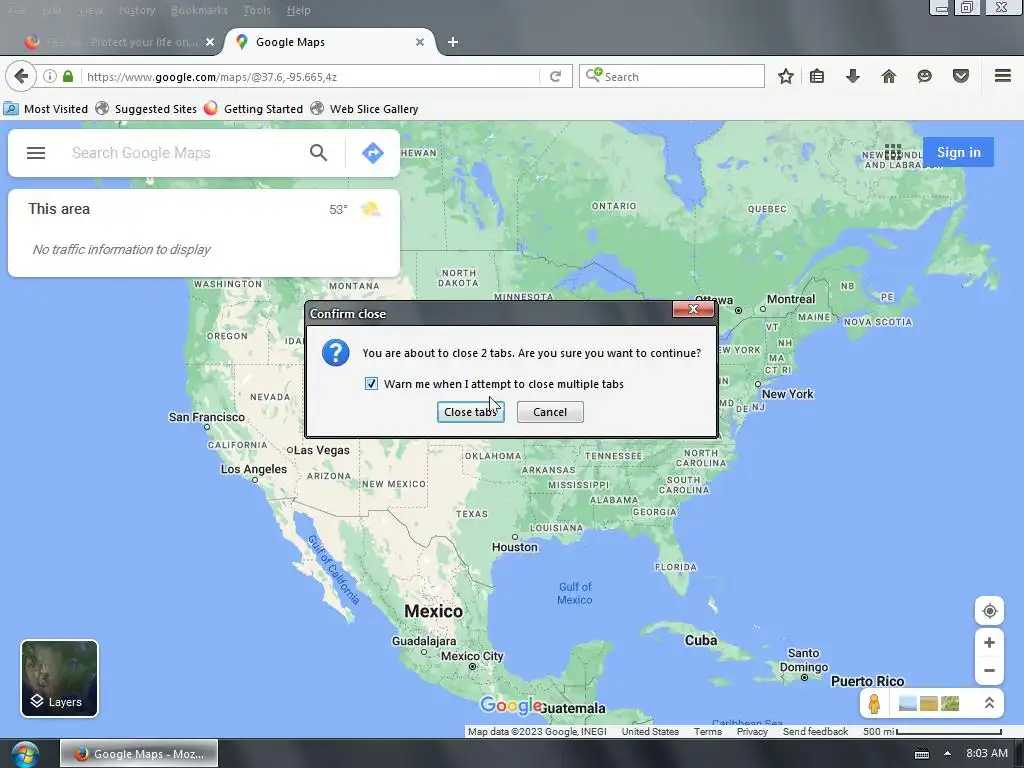This screenshot has height=768, width=1024.
Task: Open the Pocket icon in toolbar
Action: (x=961, y=76)
